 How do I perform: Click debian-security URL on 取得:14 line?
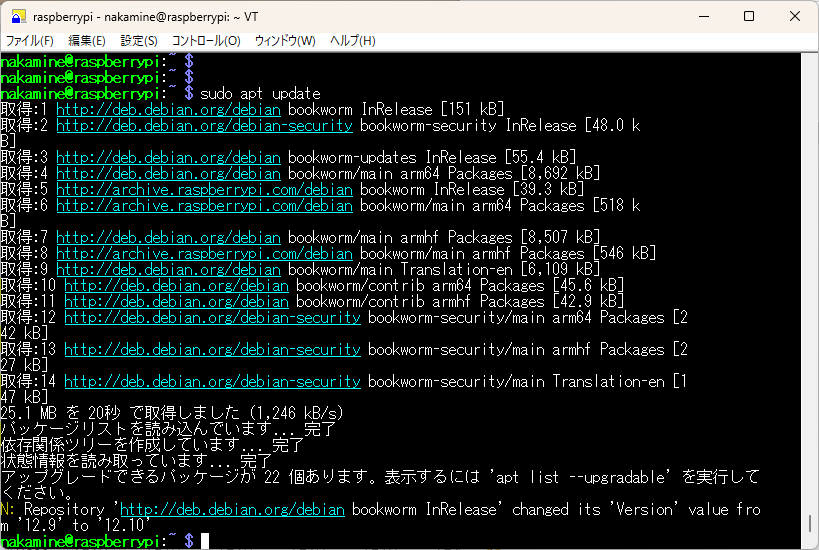212,381
